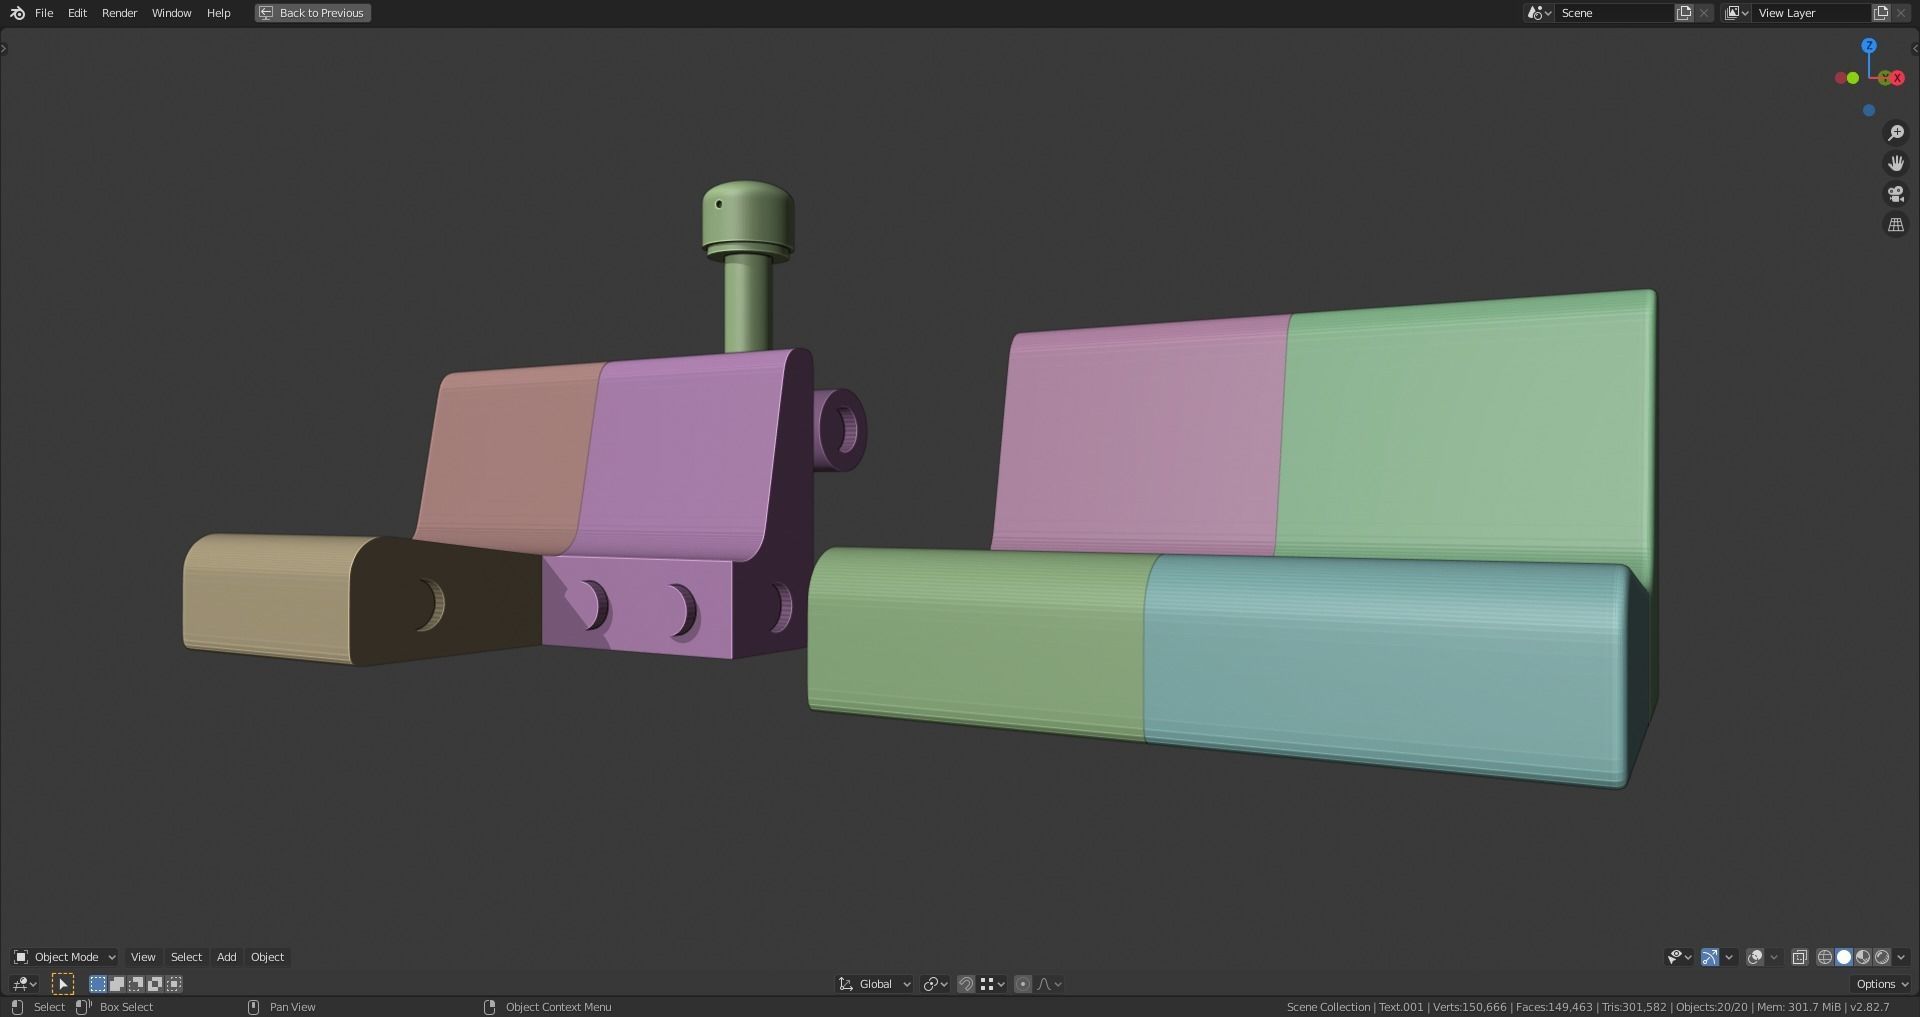
Task: Open the gizmo options dropdown arrow
Action: (x=1729, y=957)
